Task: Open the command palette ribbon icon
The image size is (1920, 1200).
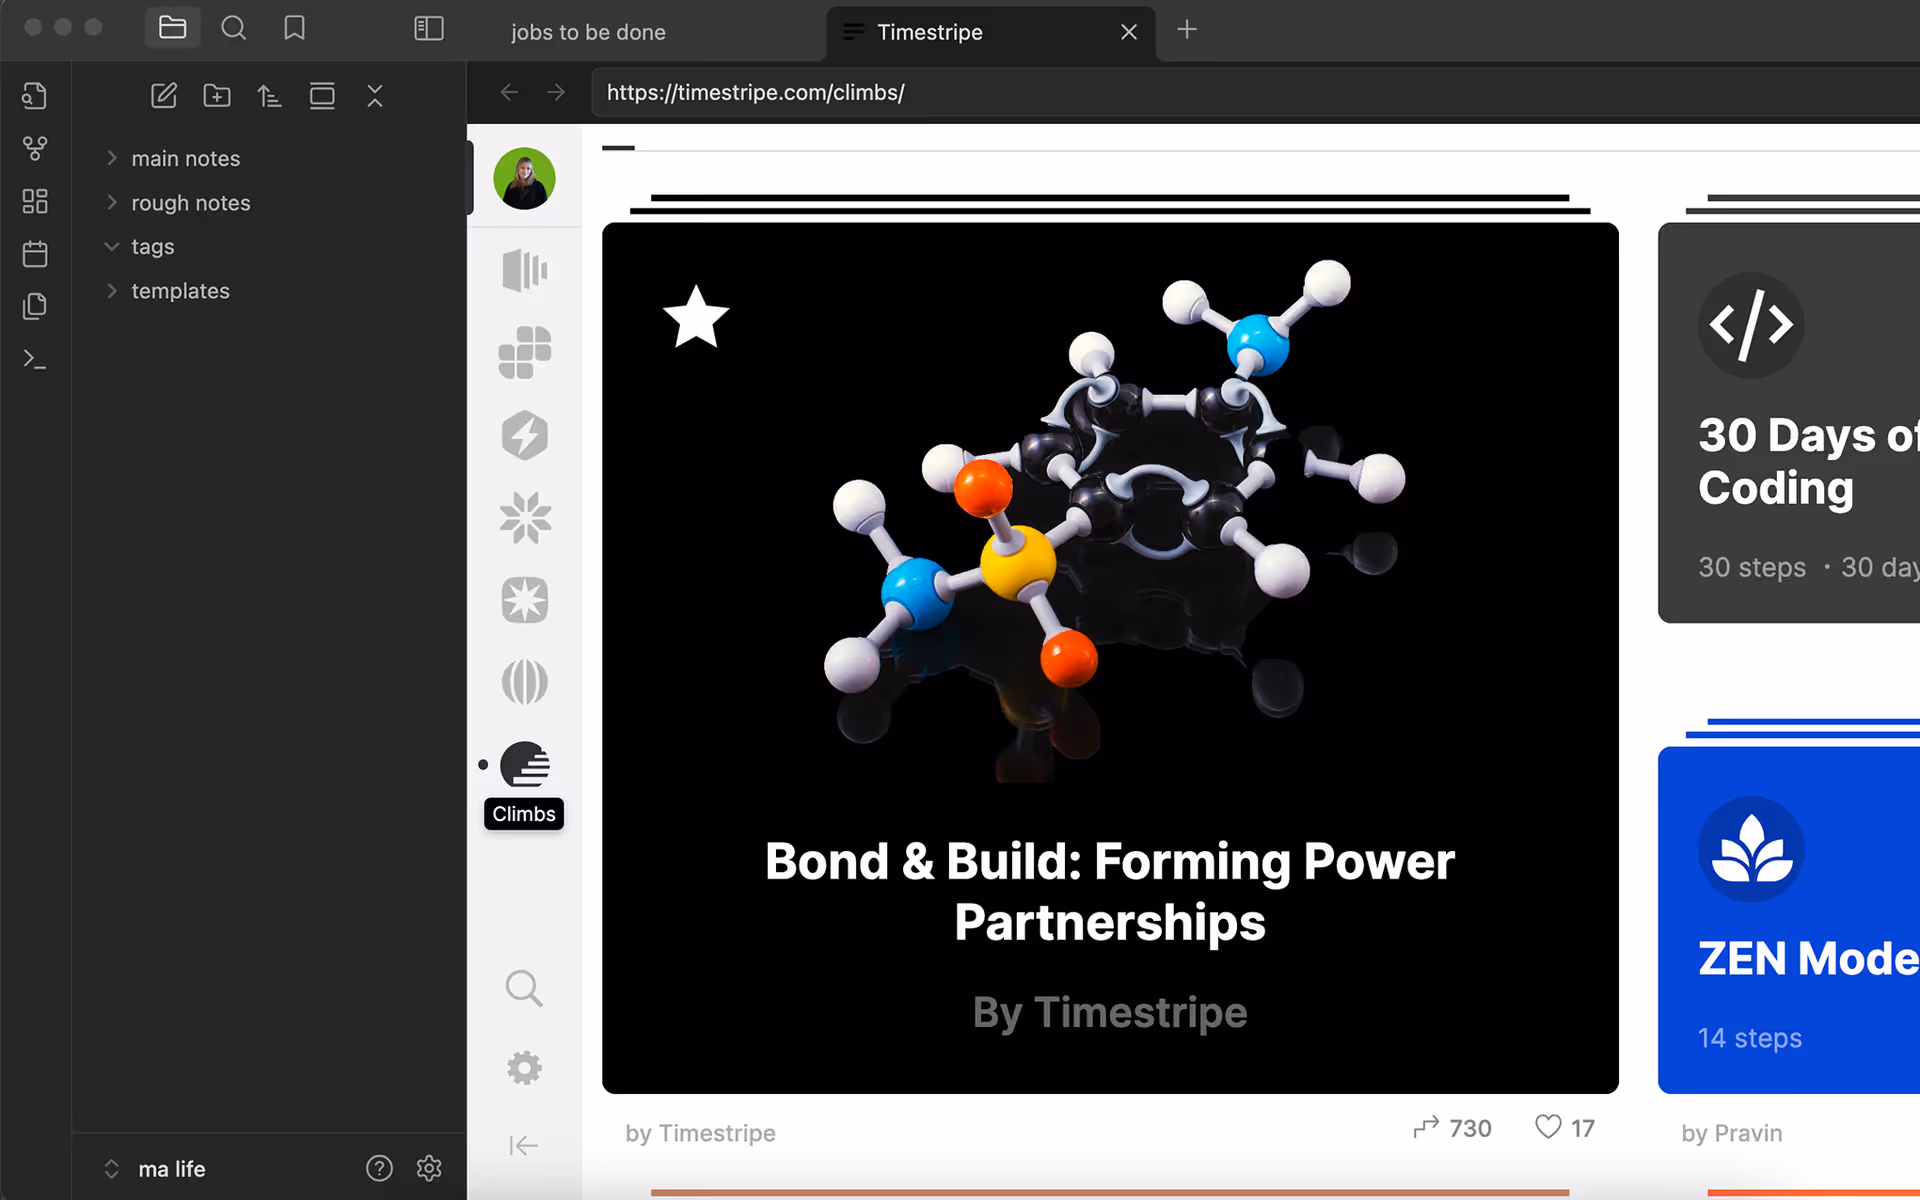Action: tap(35, 359)
